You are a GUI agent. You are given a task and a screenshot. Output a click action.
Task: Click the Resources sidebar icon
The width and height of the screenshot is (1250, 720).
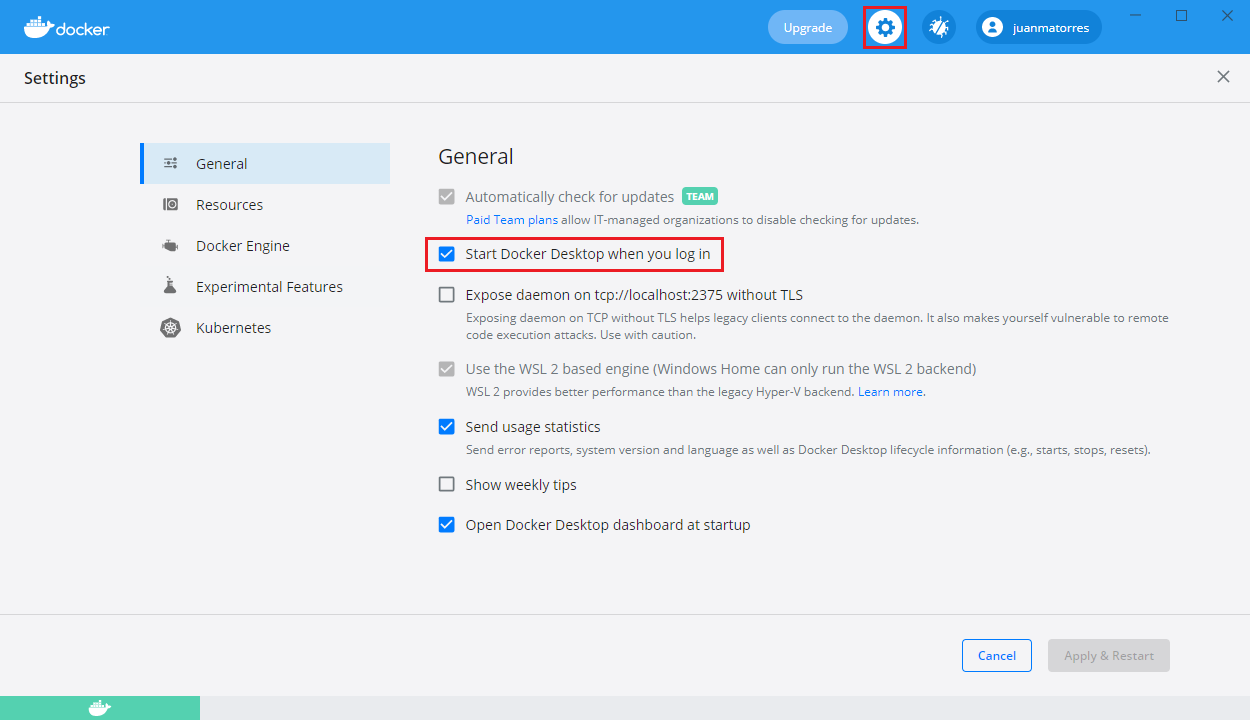click(171, 205)
